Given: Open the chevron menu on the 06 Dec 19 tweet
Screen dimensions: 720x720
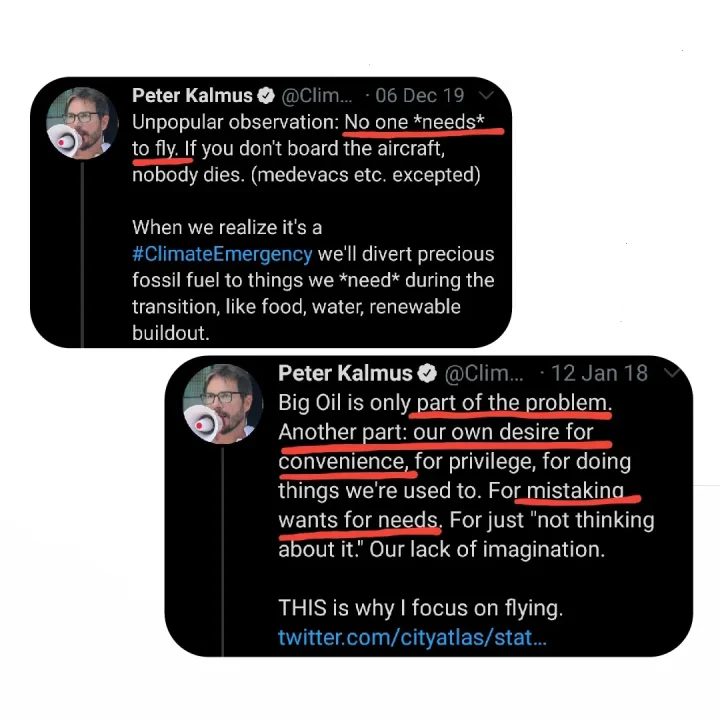Looking at the screenshot, I should pyautogui.click(x=487, y=96).
